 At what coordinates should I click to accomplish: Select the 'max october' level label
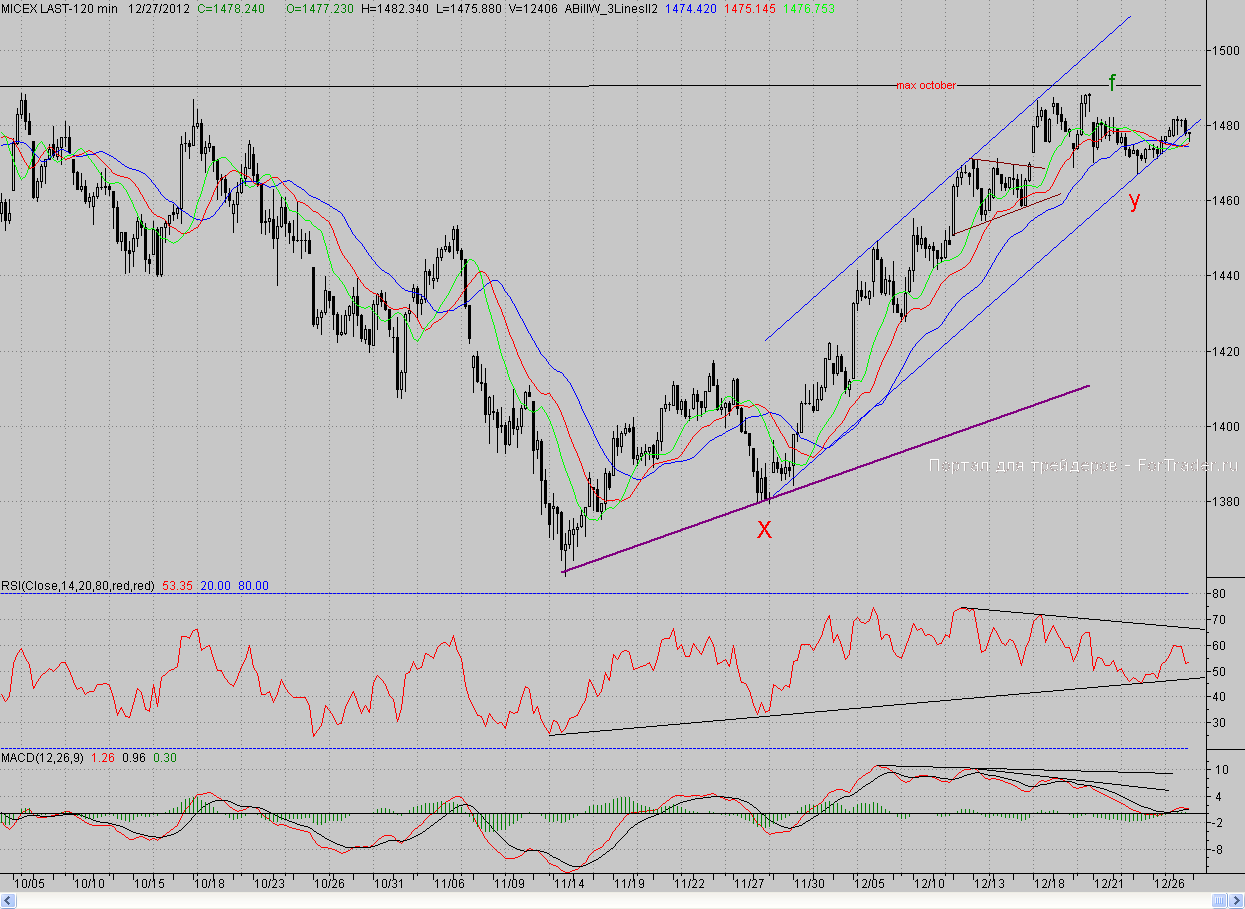coord(926,86)
